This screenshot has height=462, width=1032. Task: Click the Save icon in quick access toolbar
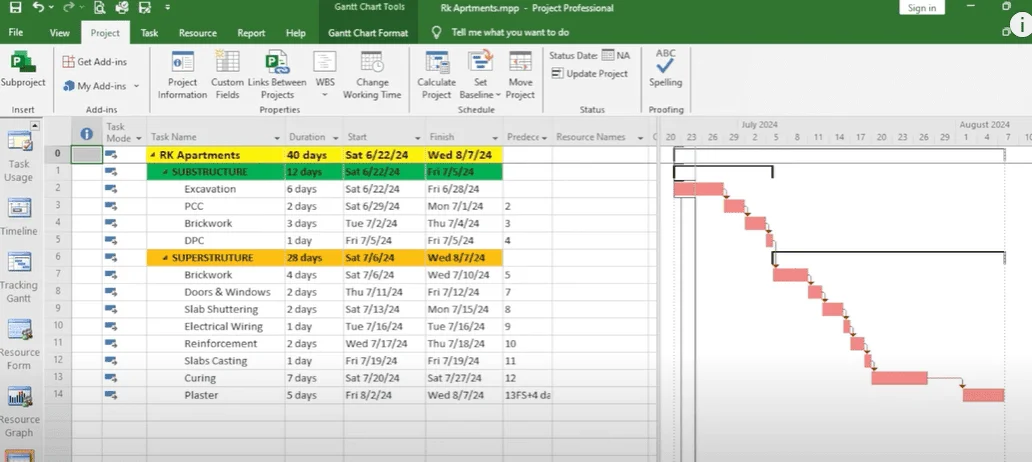pos(16,8)
